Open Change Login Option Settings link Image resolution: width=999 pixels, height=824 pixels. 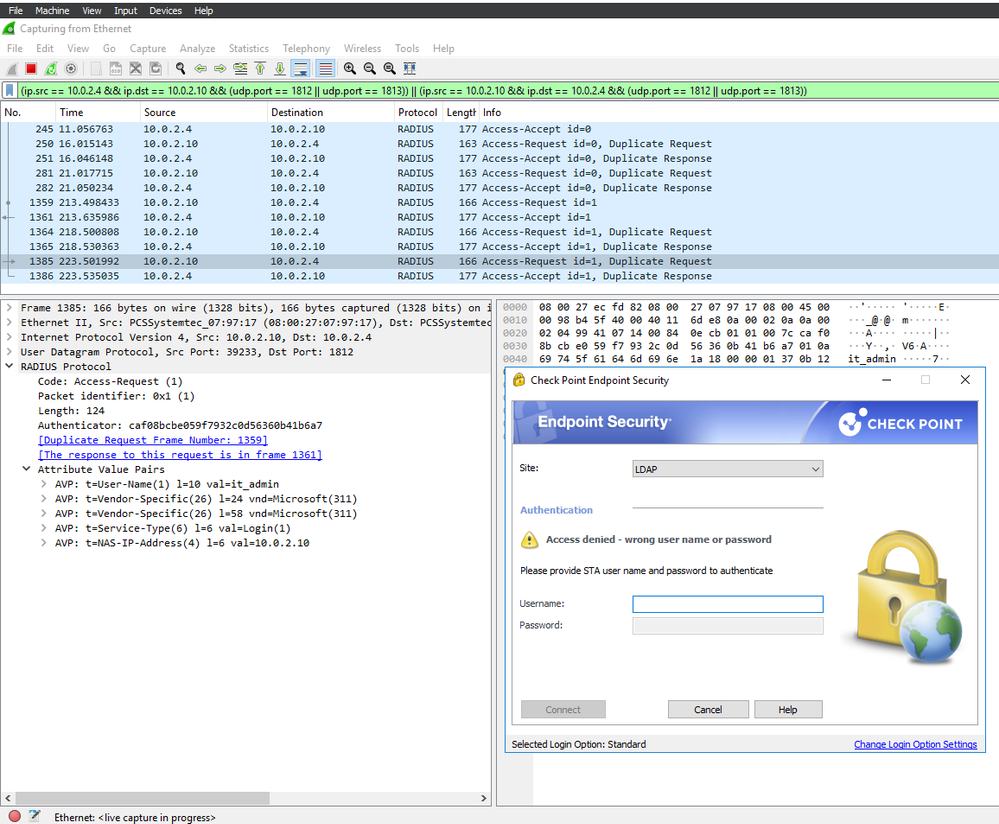pyautogui.click(x=914, y=745)
